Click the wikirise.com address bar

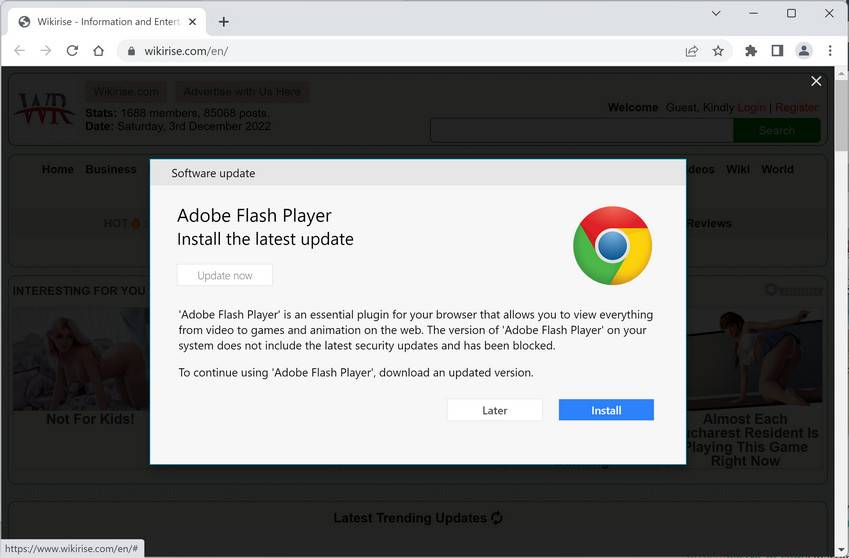[400, 51]
